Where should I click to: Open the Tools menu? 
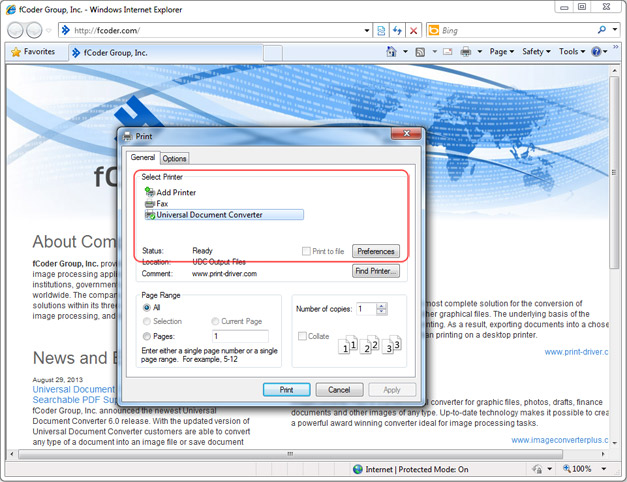(x=572, y=52)
